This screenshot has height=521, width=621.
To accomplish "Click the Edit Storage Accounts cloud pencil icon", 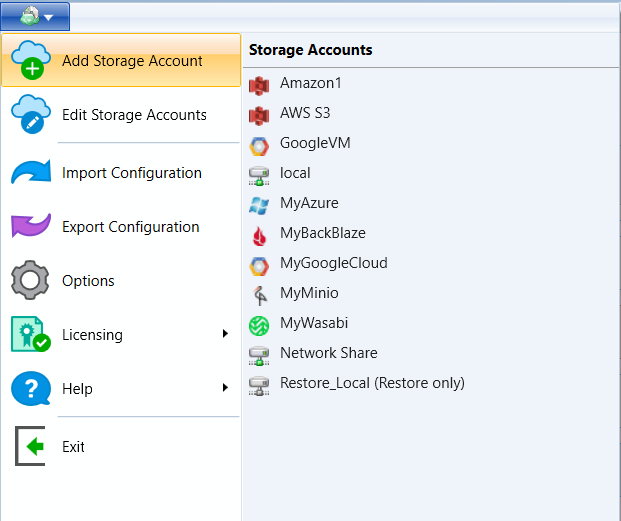I will click(x=31, y=114).
